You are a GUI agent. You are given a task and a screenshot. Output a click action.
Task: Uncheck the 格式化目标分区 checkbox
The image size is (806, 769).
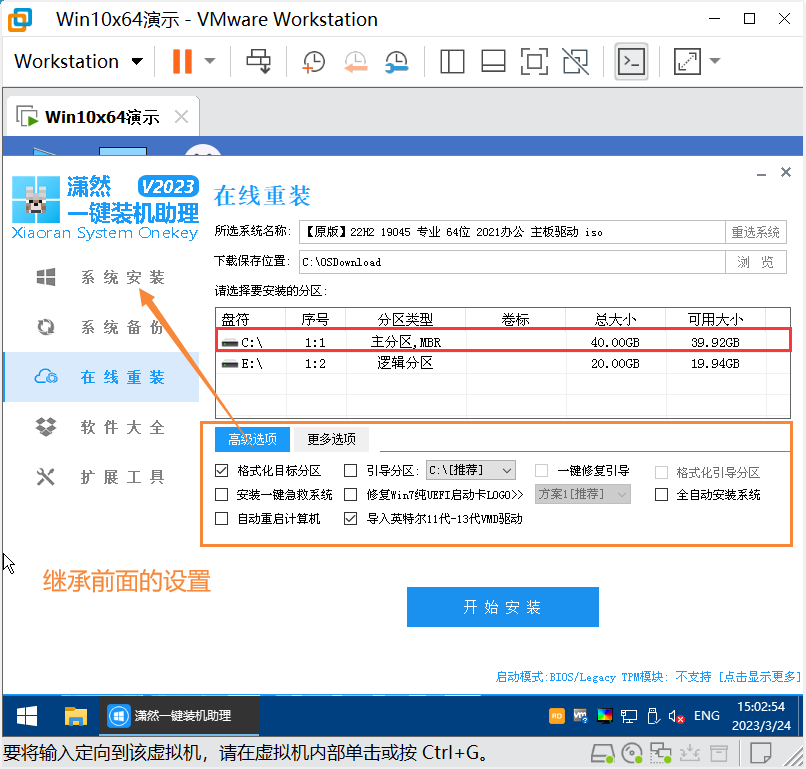[222, 470]
